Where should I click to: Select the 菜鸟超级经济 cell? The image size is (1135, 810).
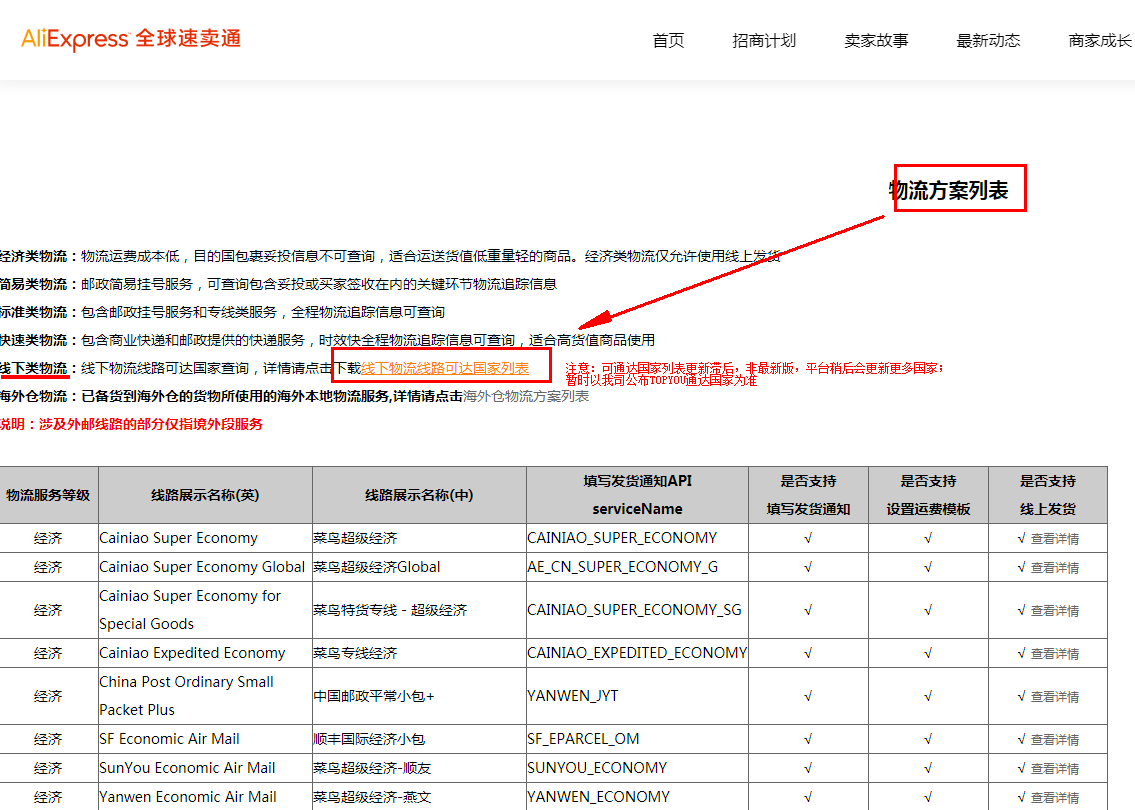419,538
